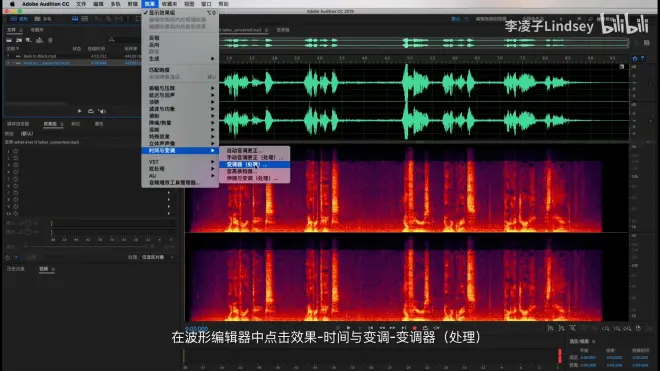Open the 标记 tab
This screenshot has width=660, height=371.
tap(76, 124)
